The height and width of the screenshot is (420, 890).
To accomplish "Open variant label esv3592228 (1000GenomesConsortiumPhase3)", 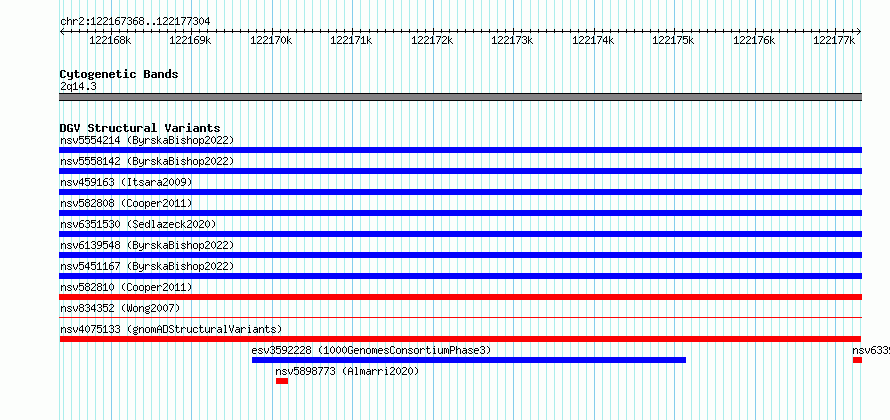I will (x=371, y=350).
